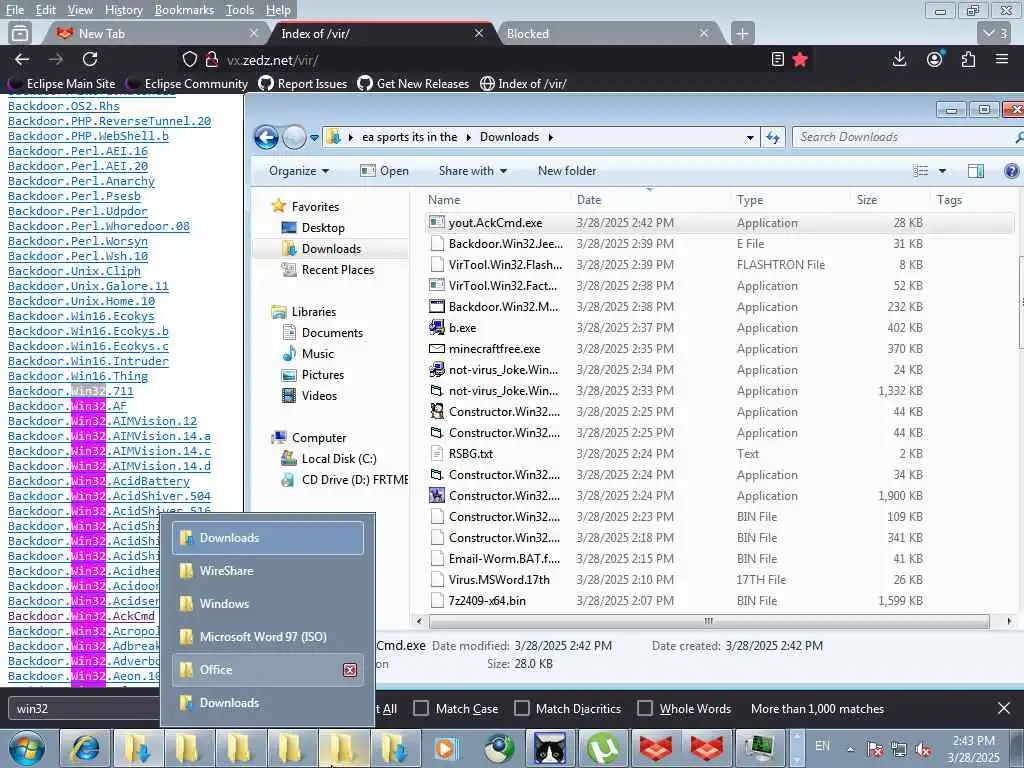The width and height of the screenshot is (1024, 768).
Task: Reload the vx.zedz.net page
Action: pyautogui.click(x=90, y=59)
